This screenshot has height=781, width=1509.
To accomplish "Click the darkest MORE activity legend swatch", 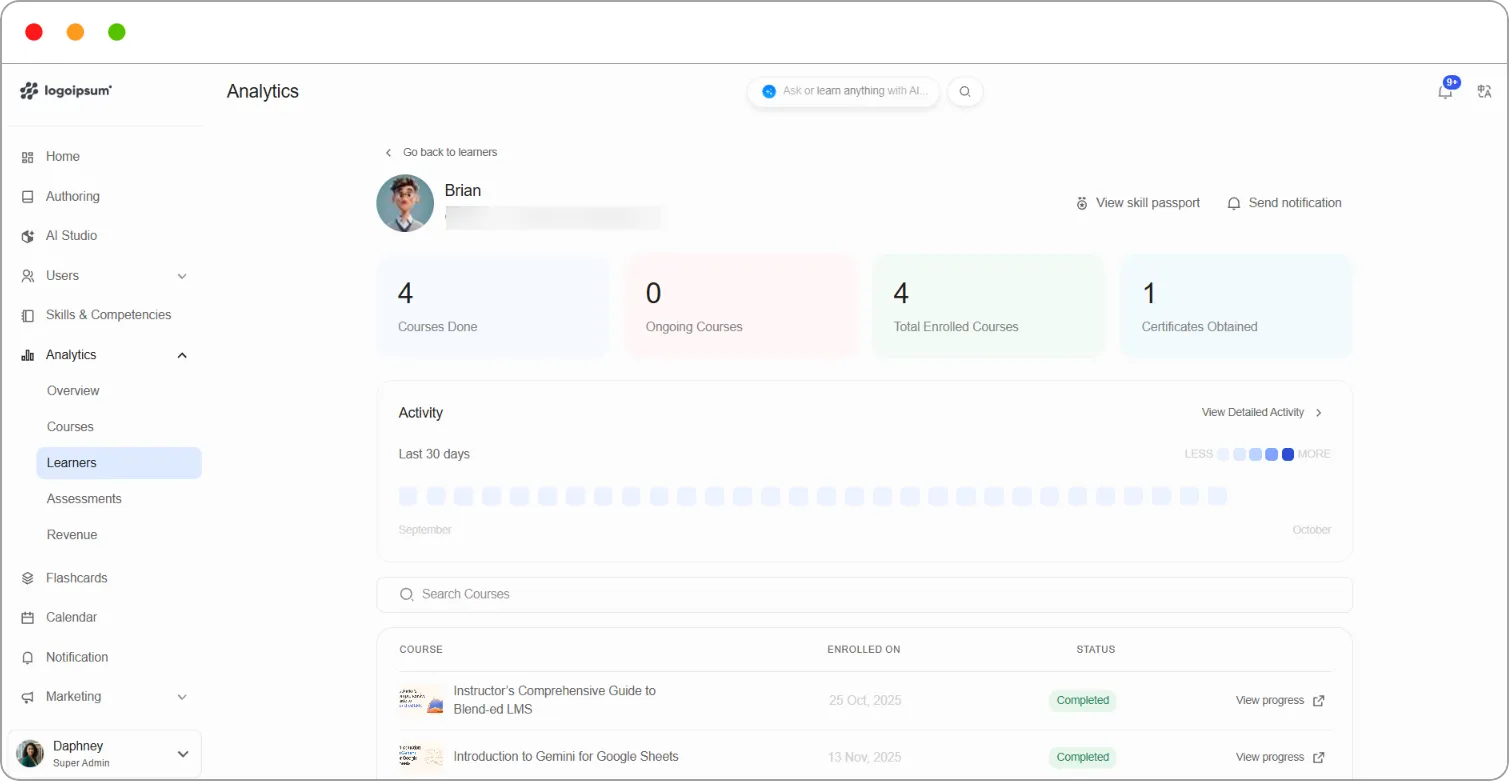I will pos(1288,454).
